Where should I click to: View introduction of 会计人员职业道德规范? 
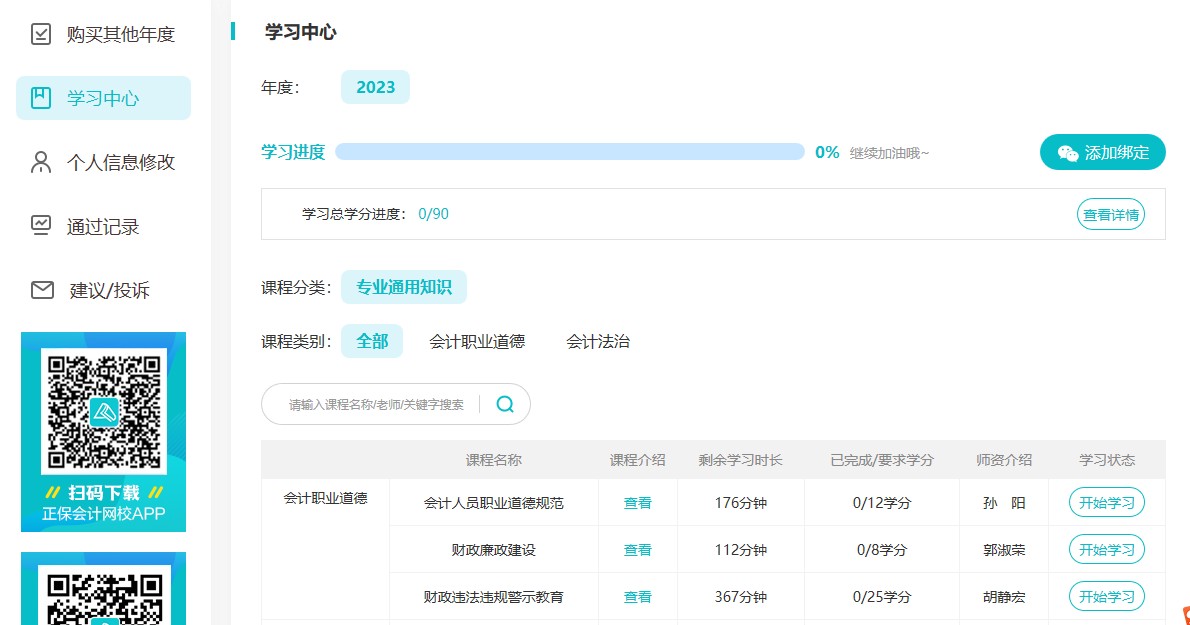(x=637, y=503)
